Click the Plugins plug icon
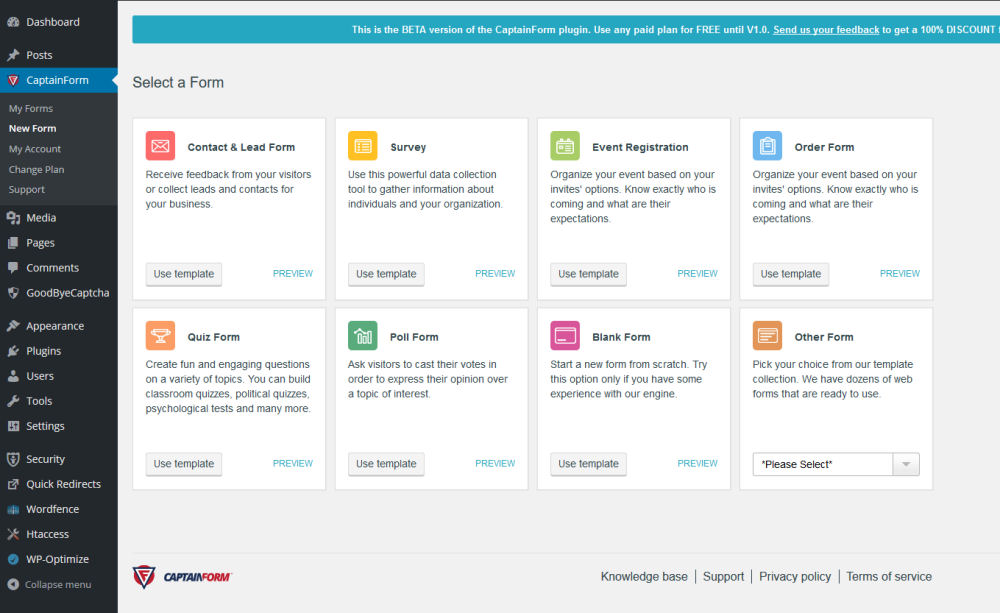Viewport: 1000px width, 613px height. point(13,351)
